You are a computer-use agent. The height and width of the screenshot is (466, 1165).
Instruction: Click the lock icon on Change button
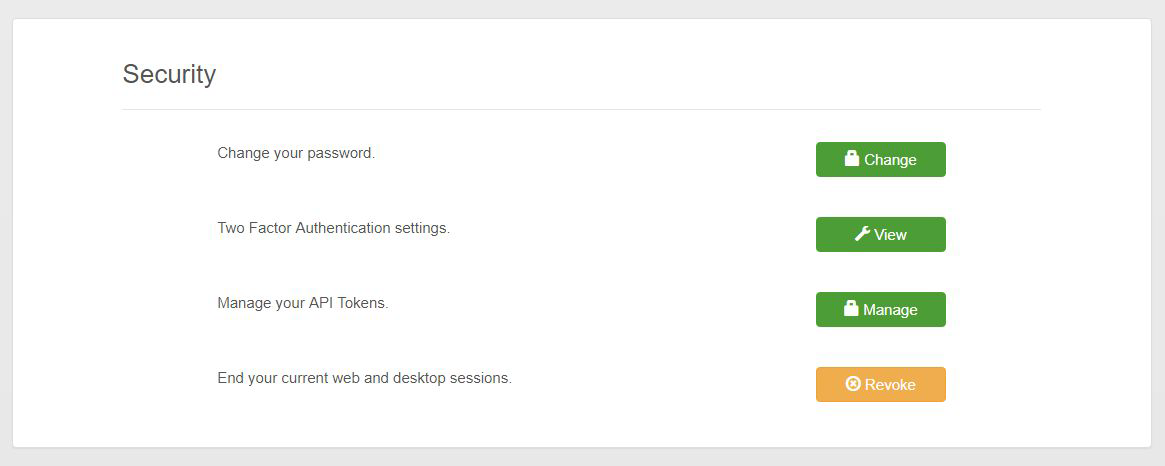(852, 159)
